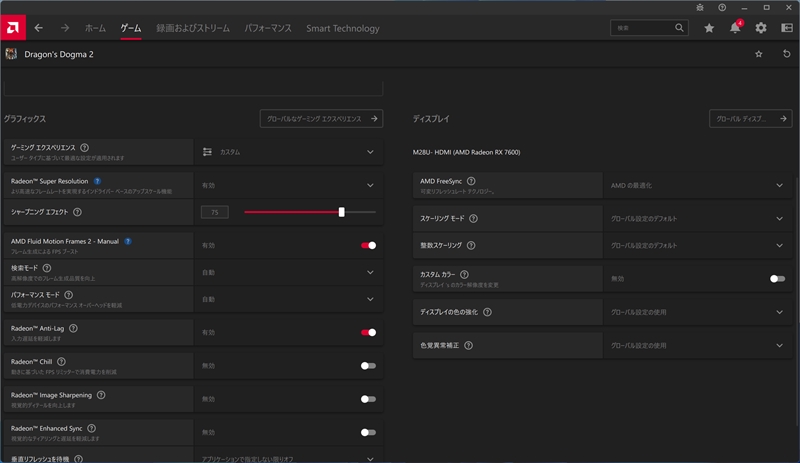Open notifications bell icon
Screen dimensions: 800x463
point(735,28)
